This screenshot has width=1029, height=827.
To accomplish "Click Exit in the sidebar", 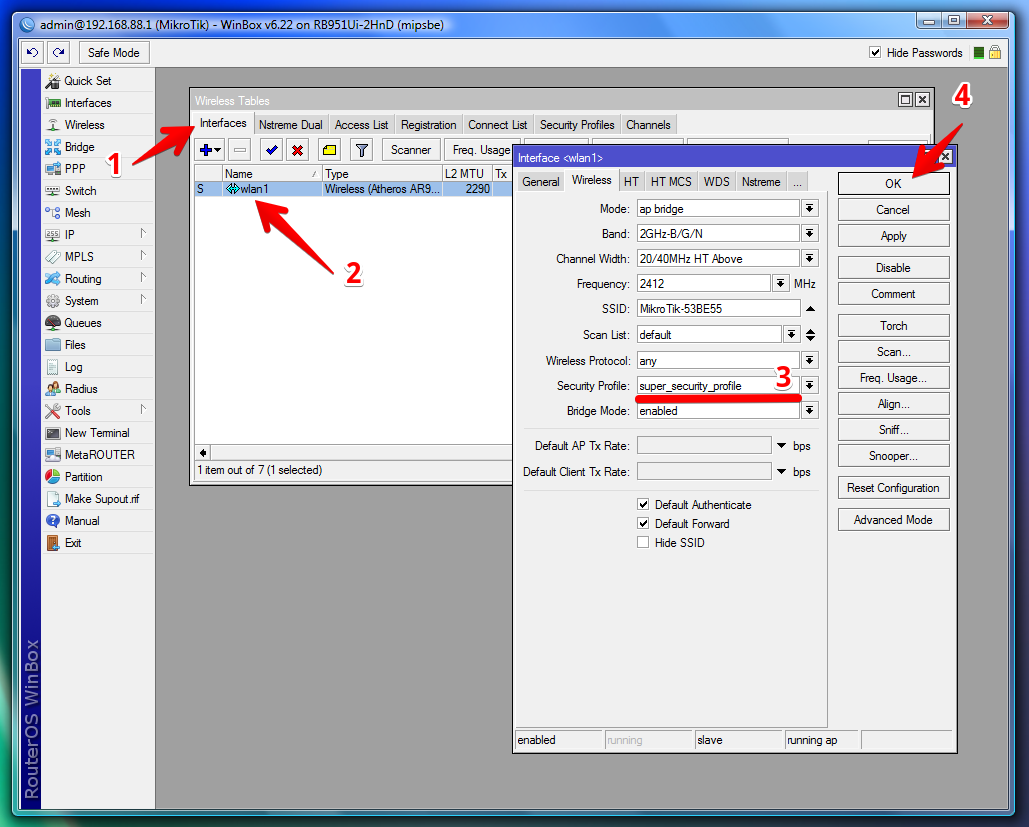I will click(73, 543).
